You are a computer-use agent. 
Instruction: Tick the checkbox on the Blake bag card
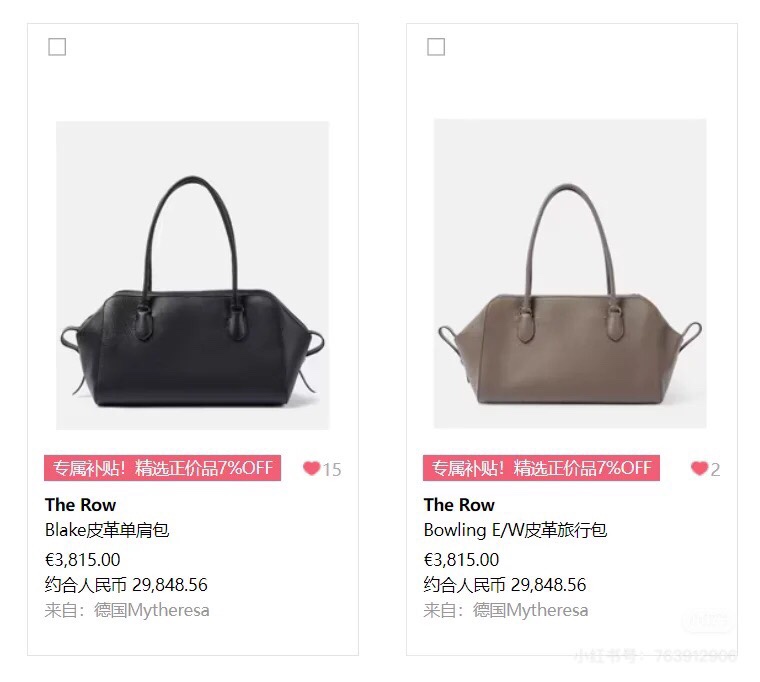click(x=57, y=47)
